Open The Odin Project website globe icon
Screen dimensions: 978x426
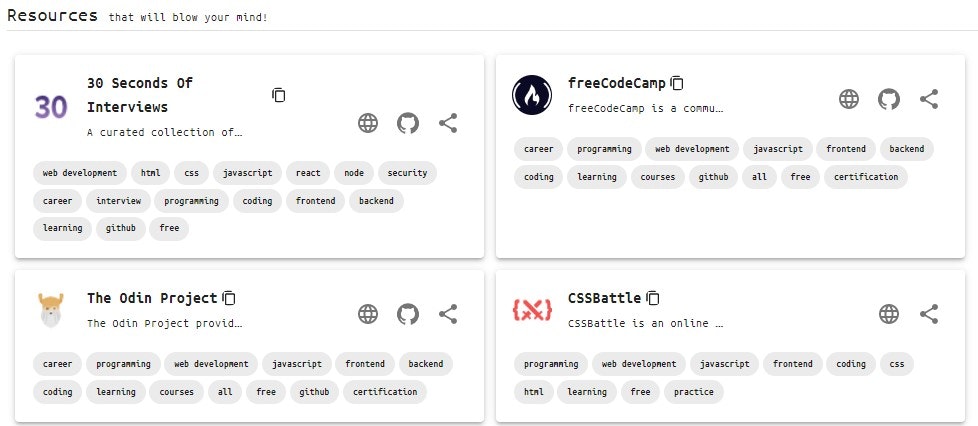(368, 314)
